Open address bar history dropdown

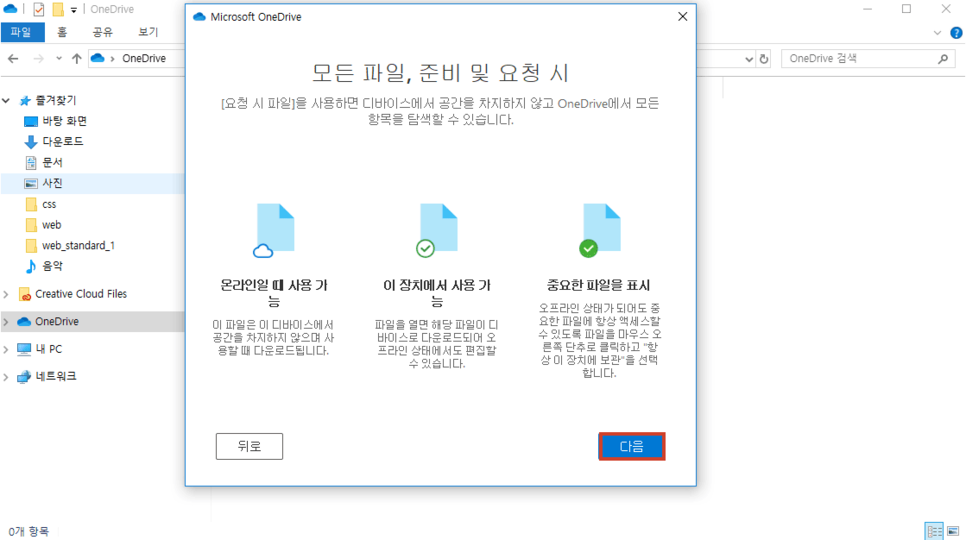click(x=749, y=59)
